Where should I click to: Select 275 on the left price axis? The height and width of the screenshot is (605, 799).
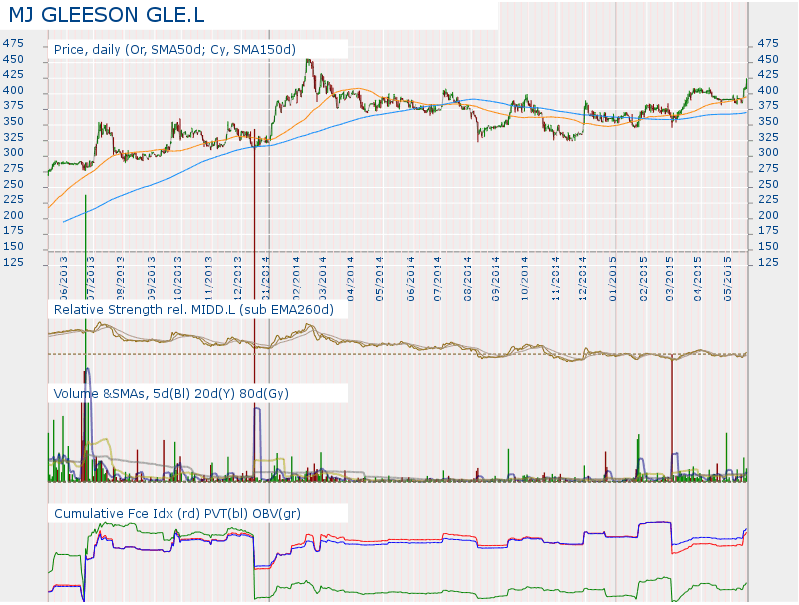coord(13,168)
